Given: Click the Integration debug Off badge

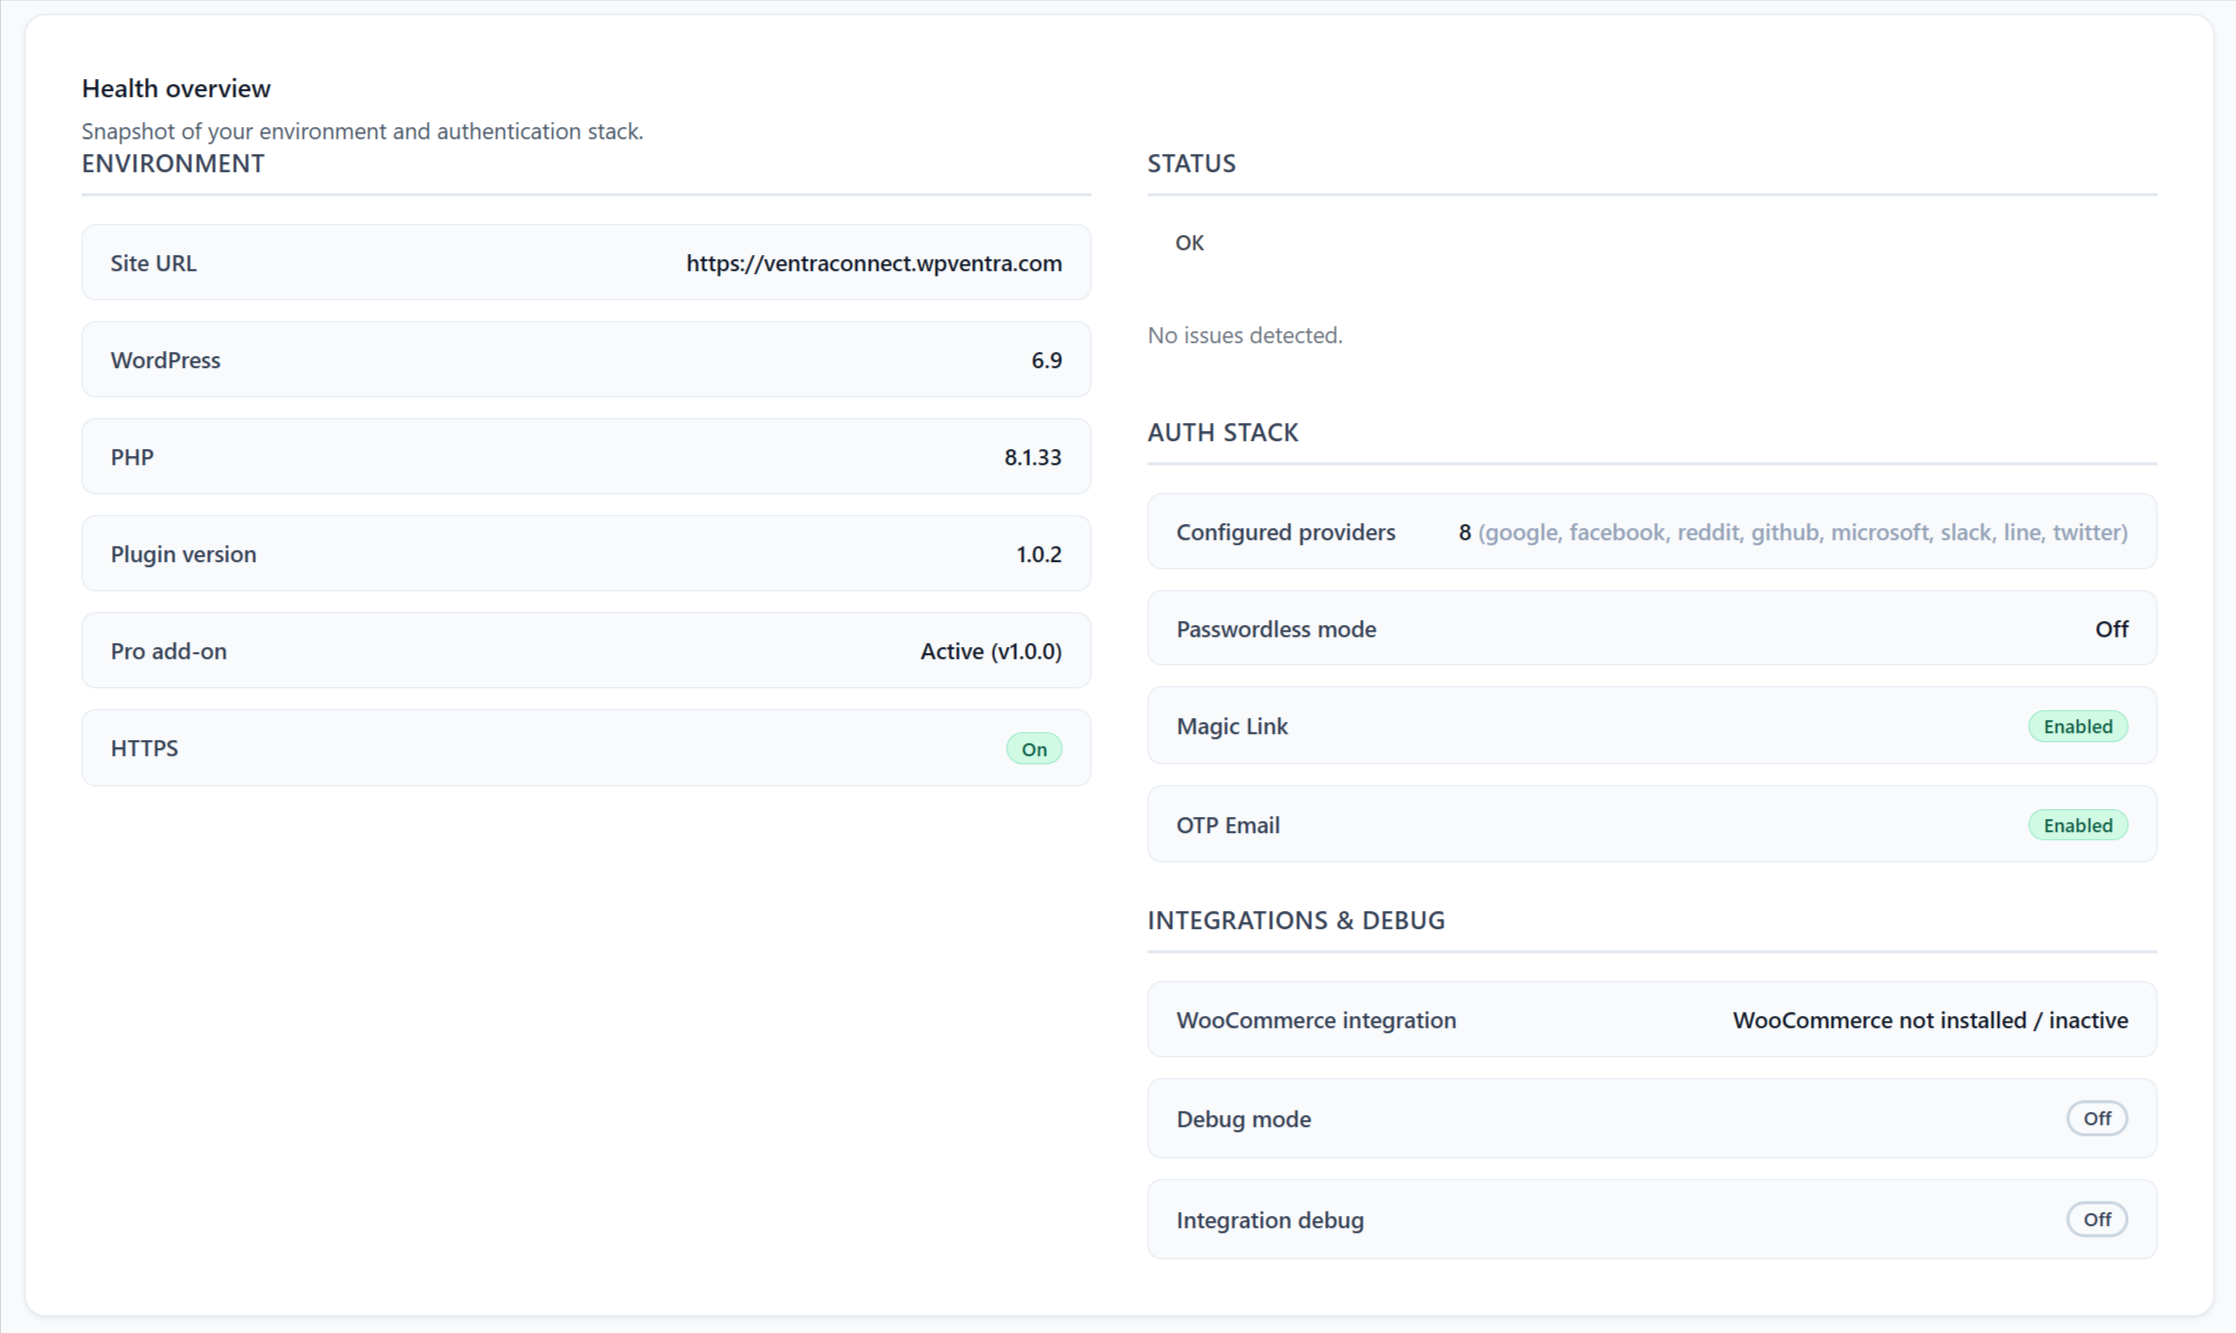Looking at the screenshot, I should click(2096, 1220).
